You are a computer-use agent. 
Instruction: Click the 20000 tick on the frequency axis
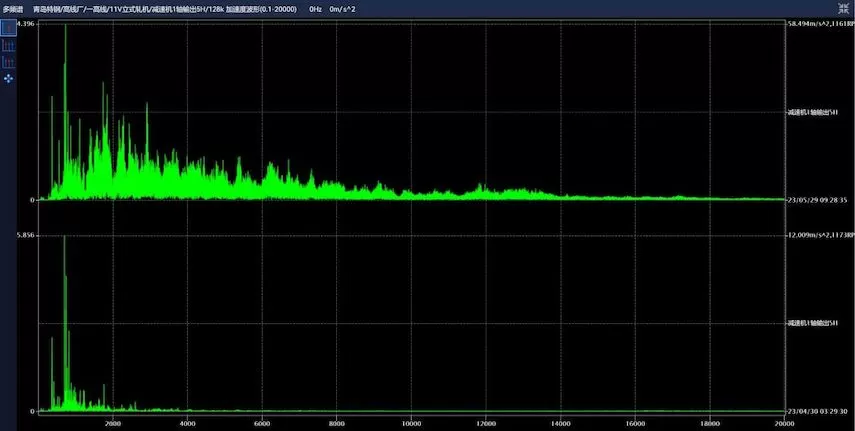783,422
